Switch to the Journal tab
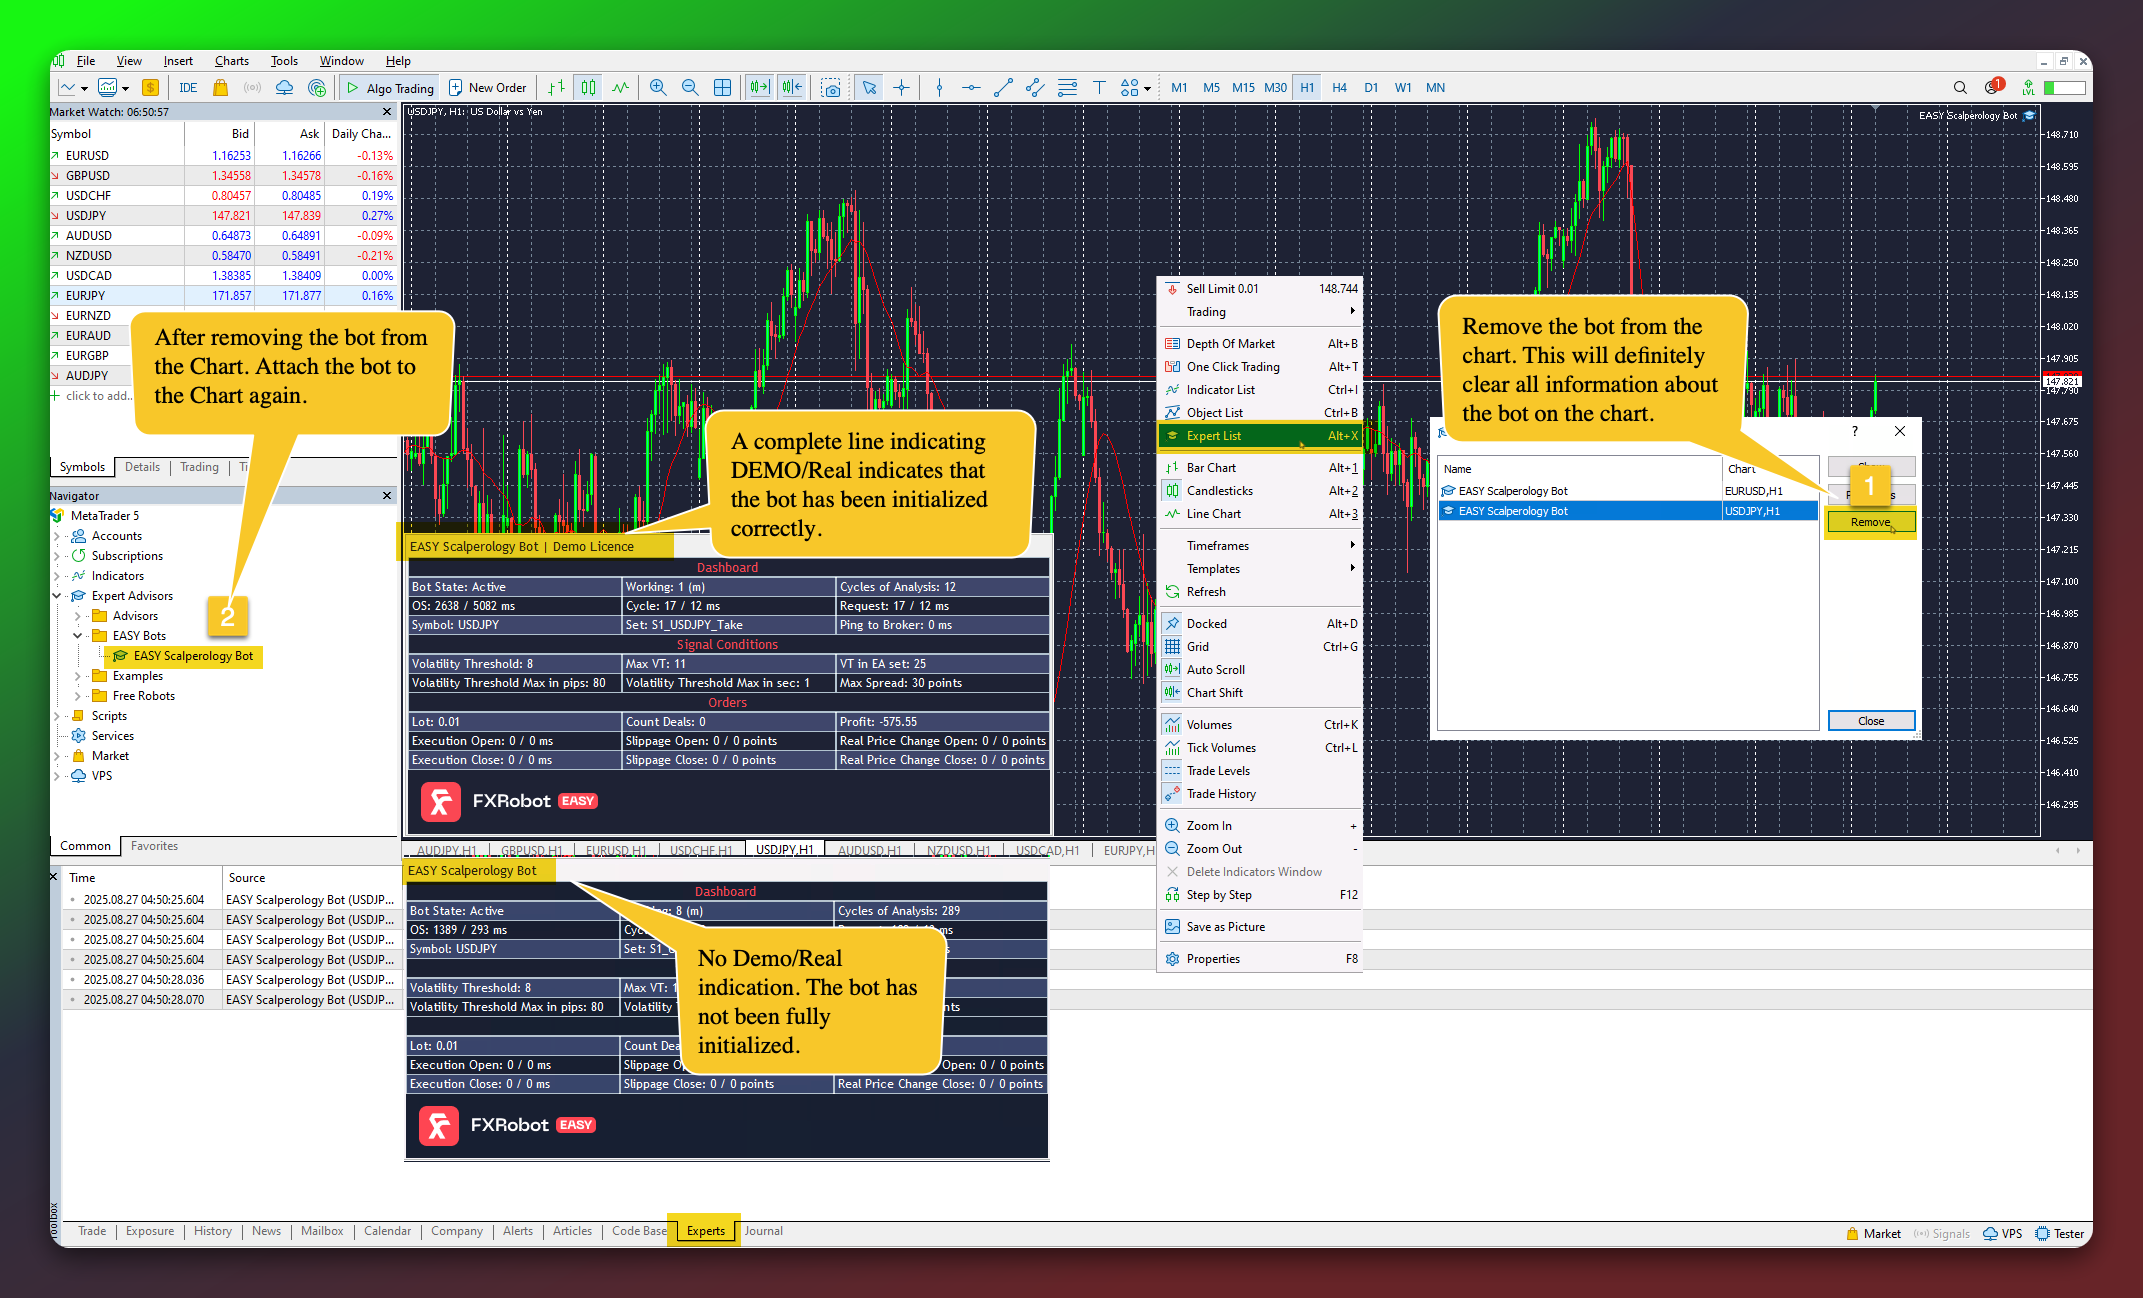The width and height of the screenshot is (2143, 1298). click(763, 1231)
